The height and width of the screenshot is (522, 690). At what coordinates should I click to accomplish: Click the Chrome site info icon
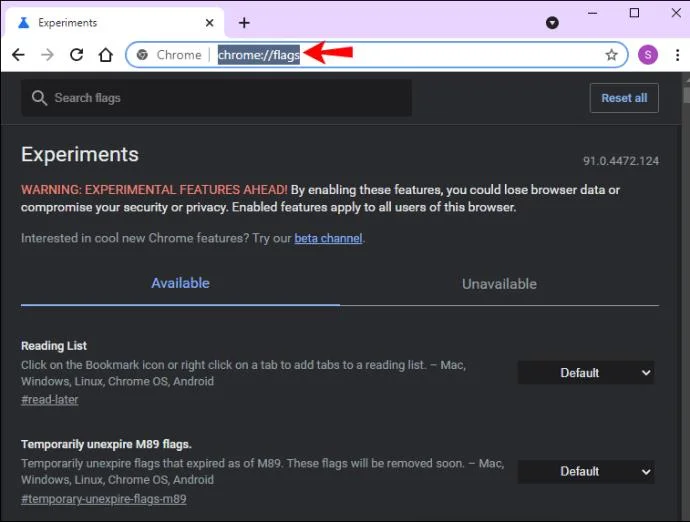click(142, 55)
